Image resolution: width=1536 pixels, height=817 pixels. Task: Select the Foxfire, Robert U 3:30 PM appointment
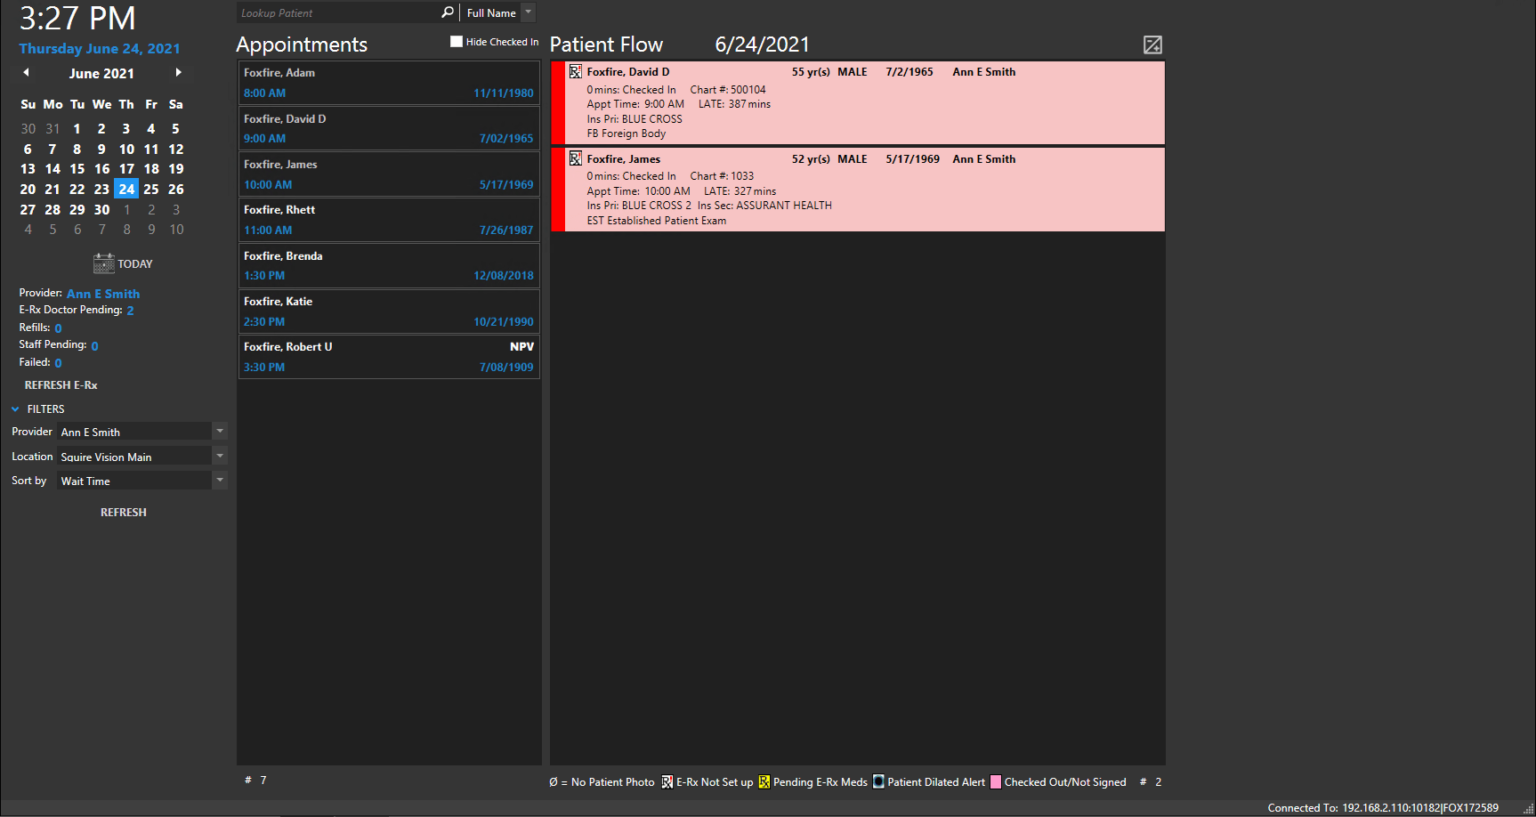(x=389, y=357)
